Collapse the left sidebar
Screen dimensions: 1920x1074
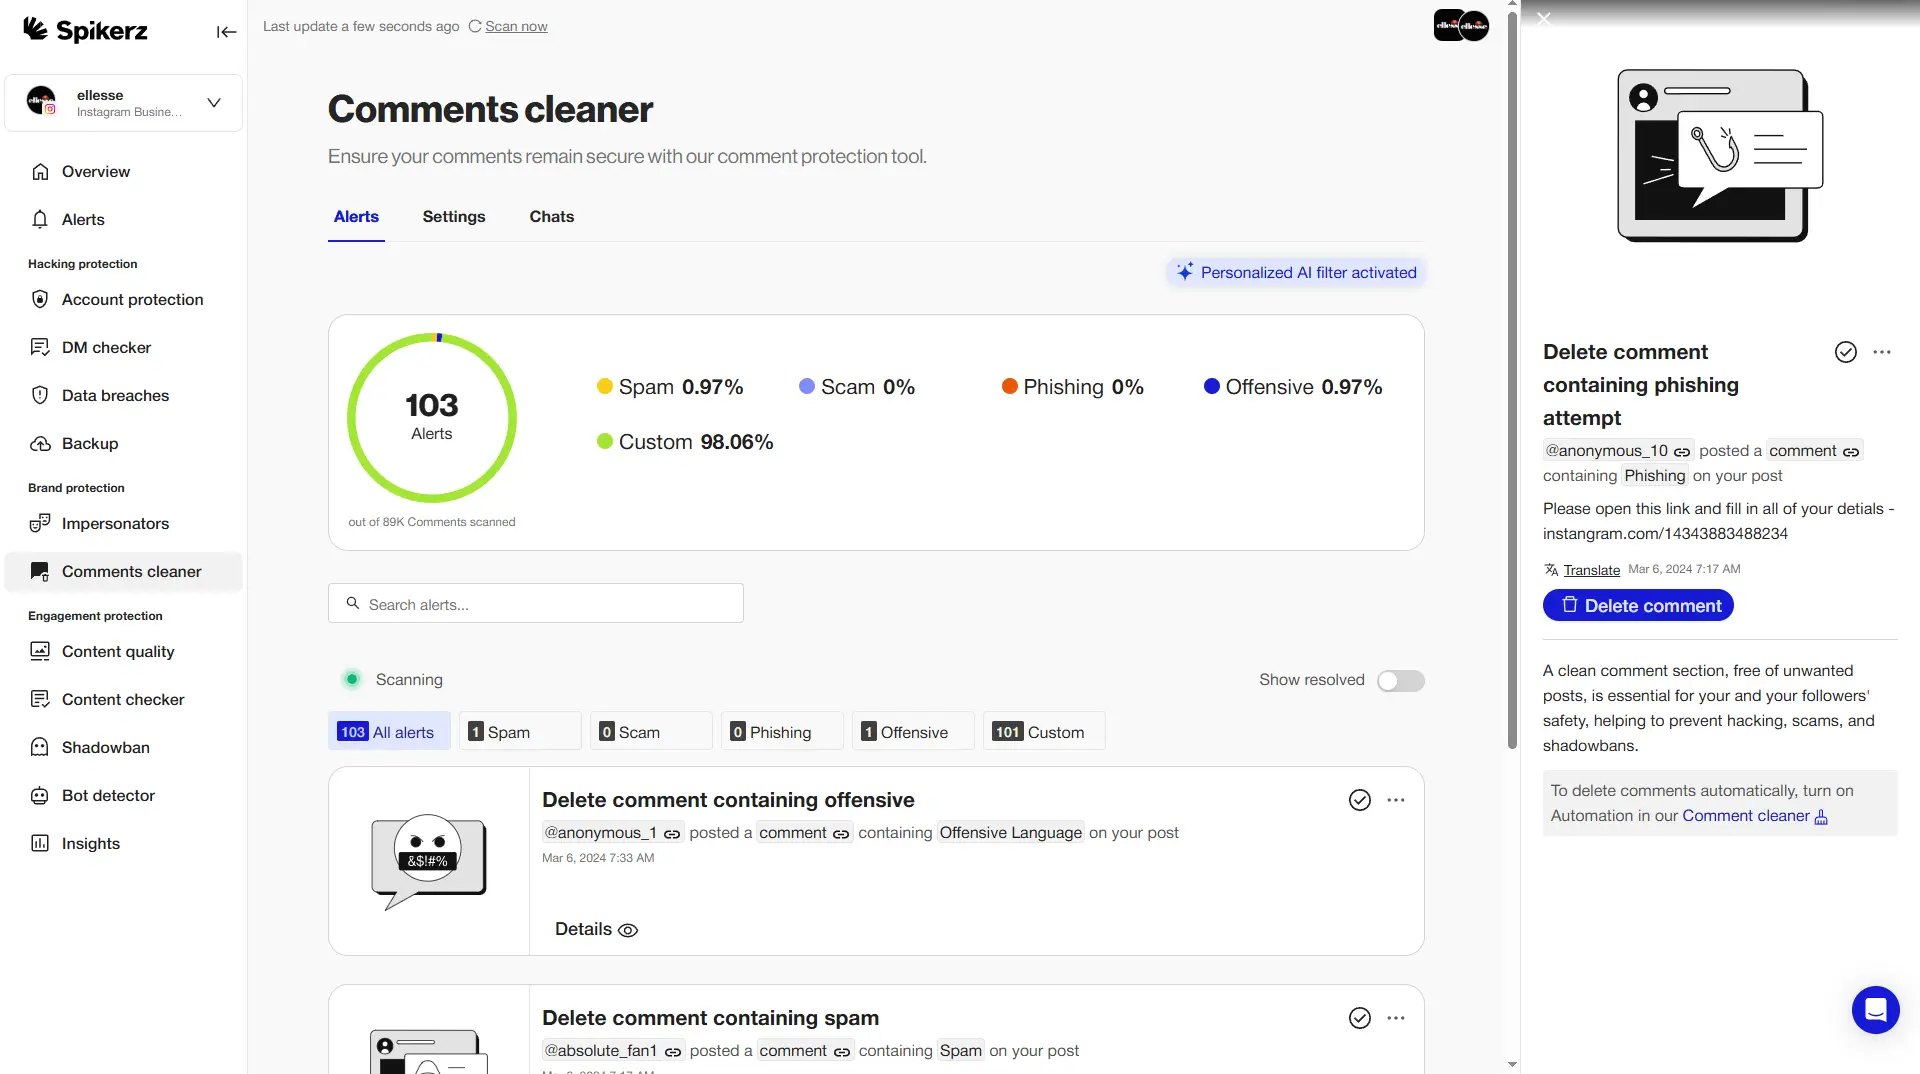(x=226, y=32)
